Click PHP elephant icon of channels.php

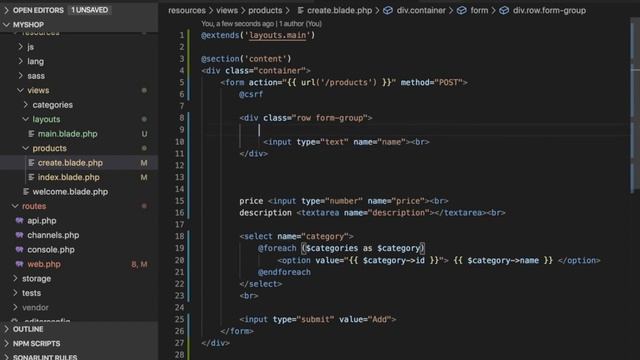(19, 236)
